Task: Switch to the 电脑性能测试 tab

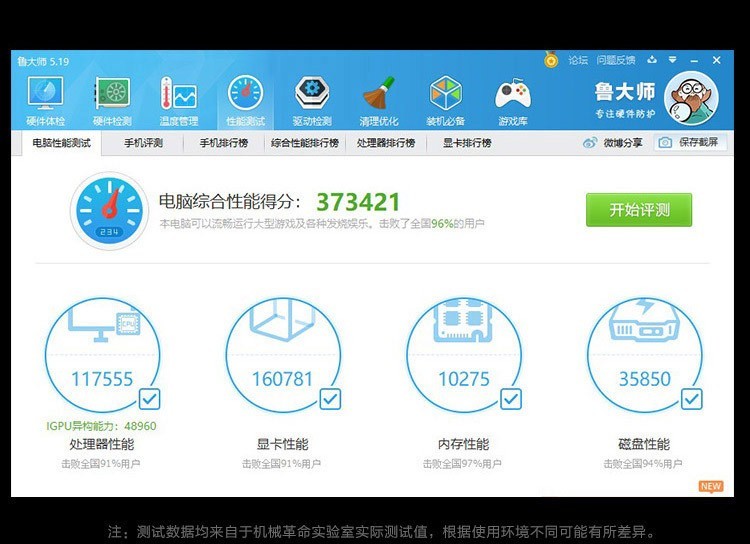Action: pyautogui.click(x=61, y=143)
